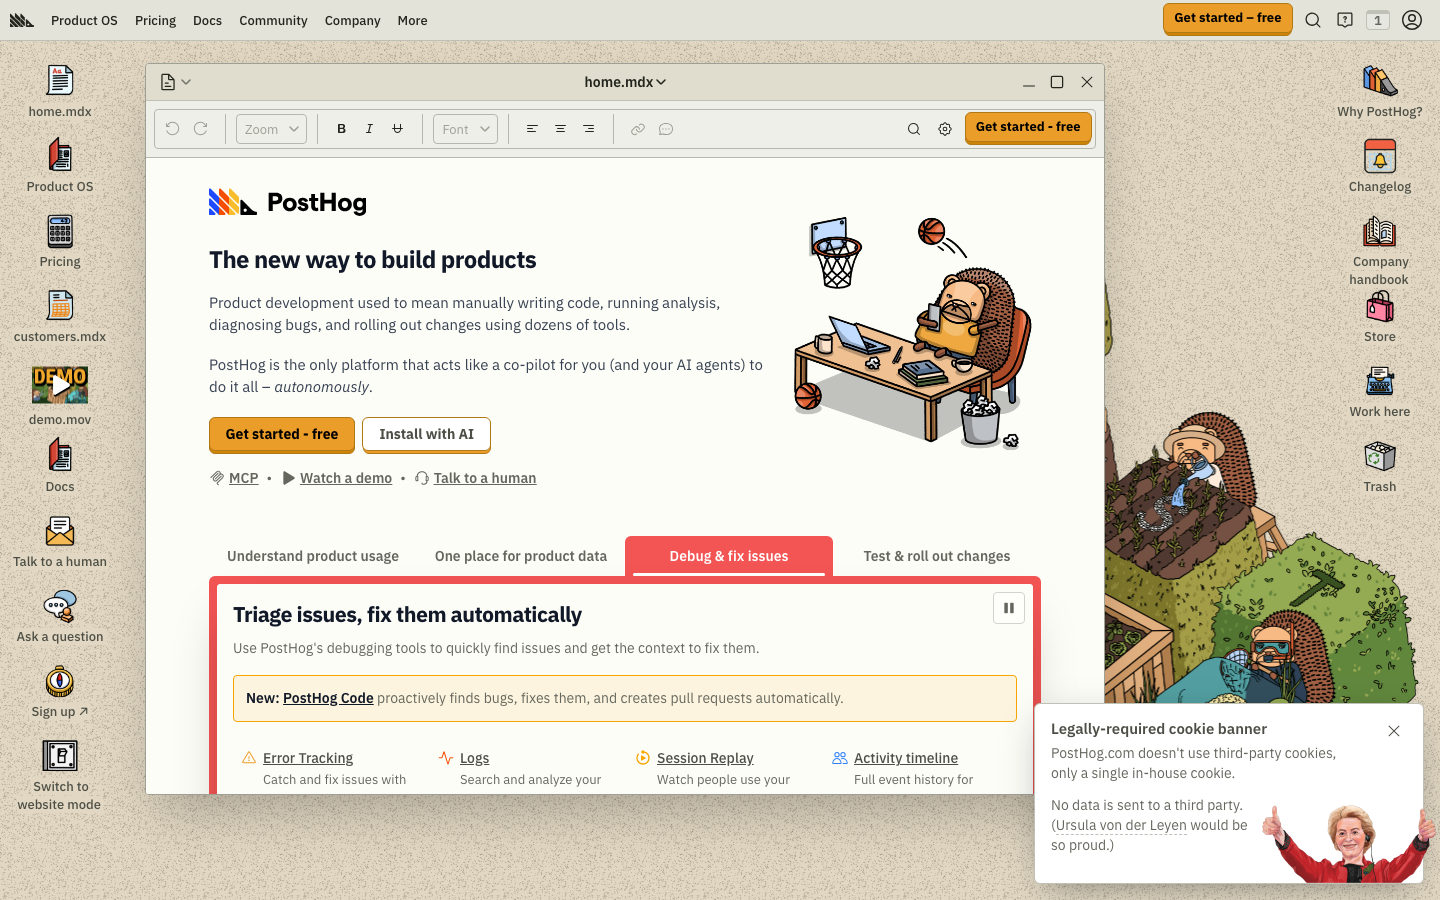Pause the feature tab slideshow
The height and width of the screenshot is (900, 1440).
click(1009, 608)
